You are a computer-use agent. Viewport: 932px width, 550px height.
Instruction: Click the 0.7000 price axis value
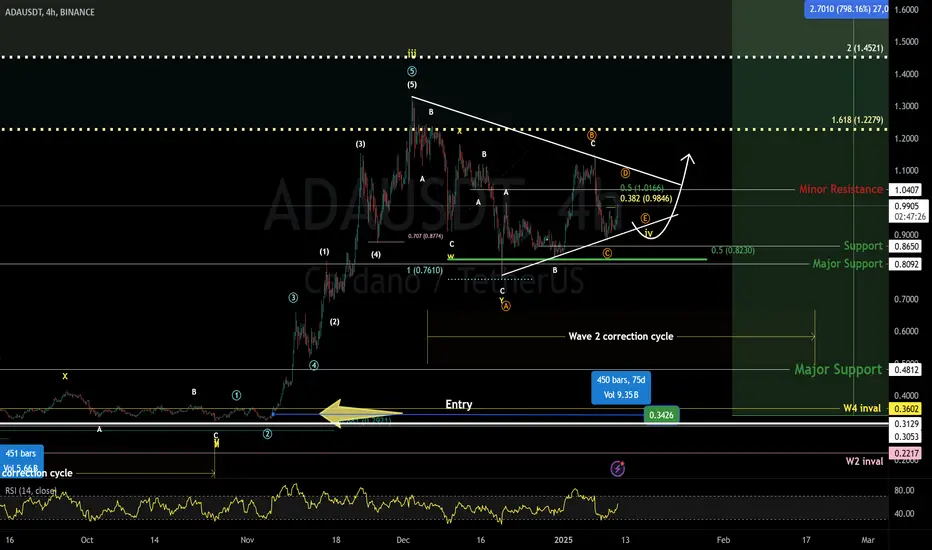(x=906, y=299)
